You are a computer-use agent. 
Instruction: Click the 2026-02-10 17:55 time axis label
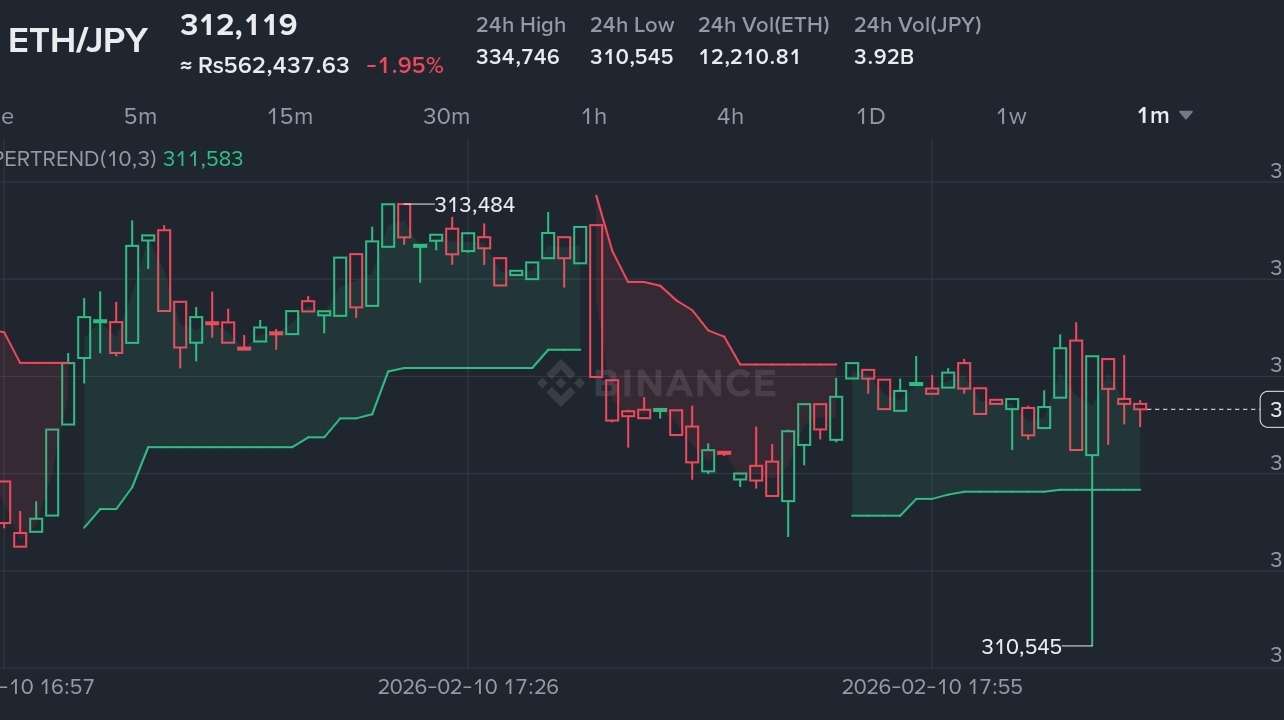(932, 687)
